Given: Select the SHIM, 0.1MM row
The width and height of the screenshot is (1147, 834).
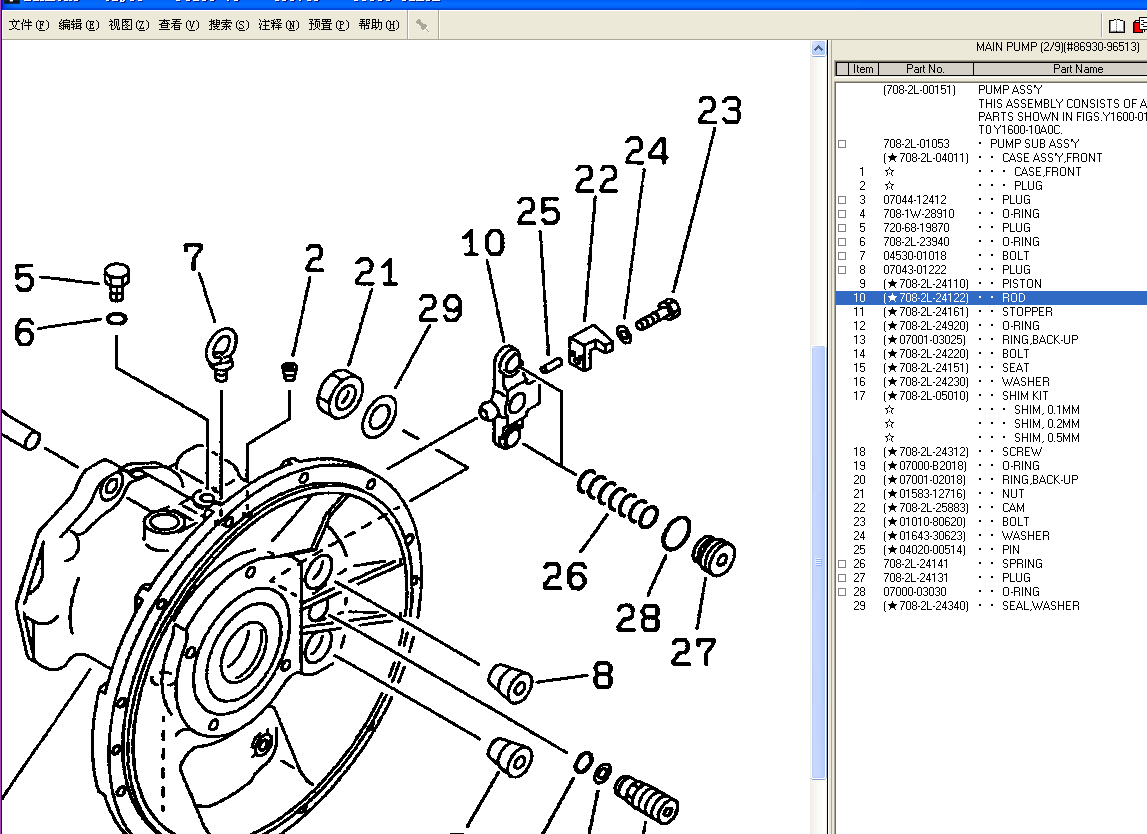Looking at the screenshot, I should (991, 410).
